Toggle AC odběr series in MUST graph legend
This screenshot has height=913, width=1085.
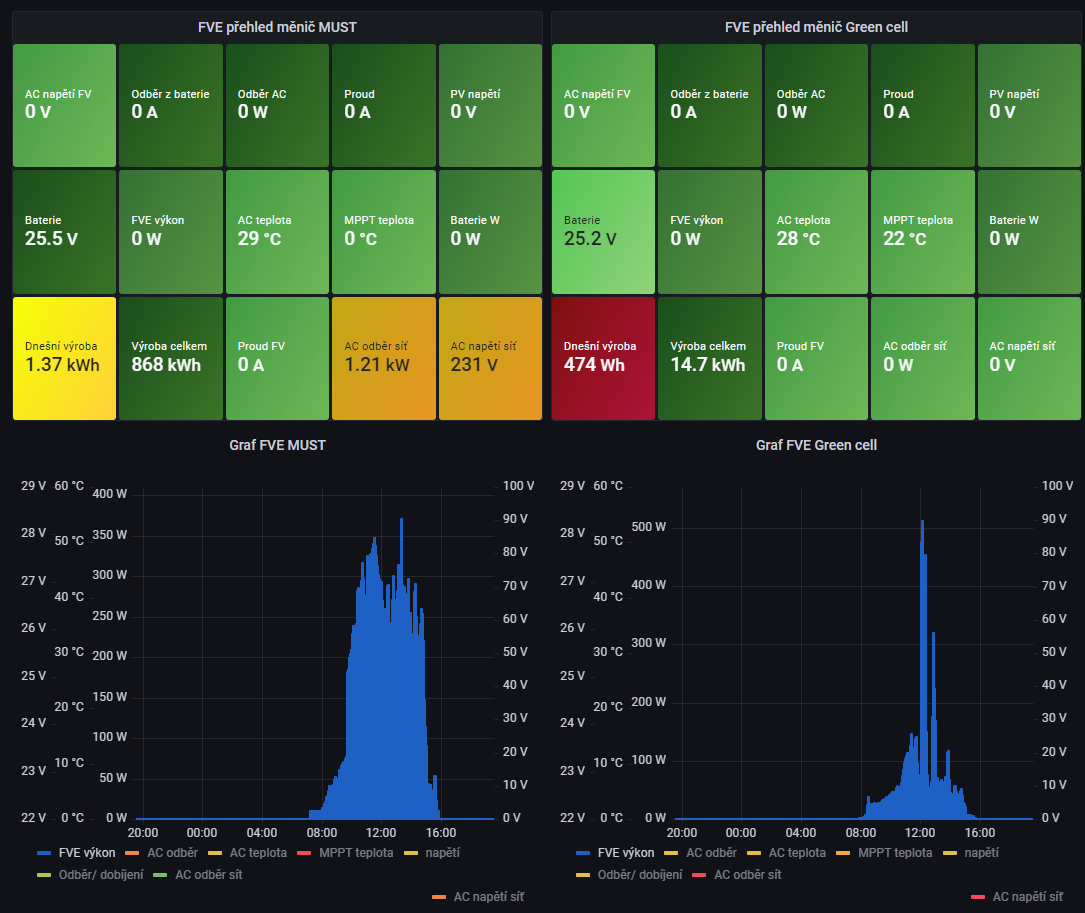172,853
